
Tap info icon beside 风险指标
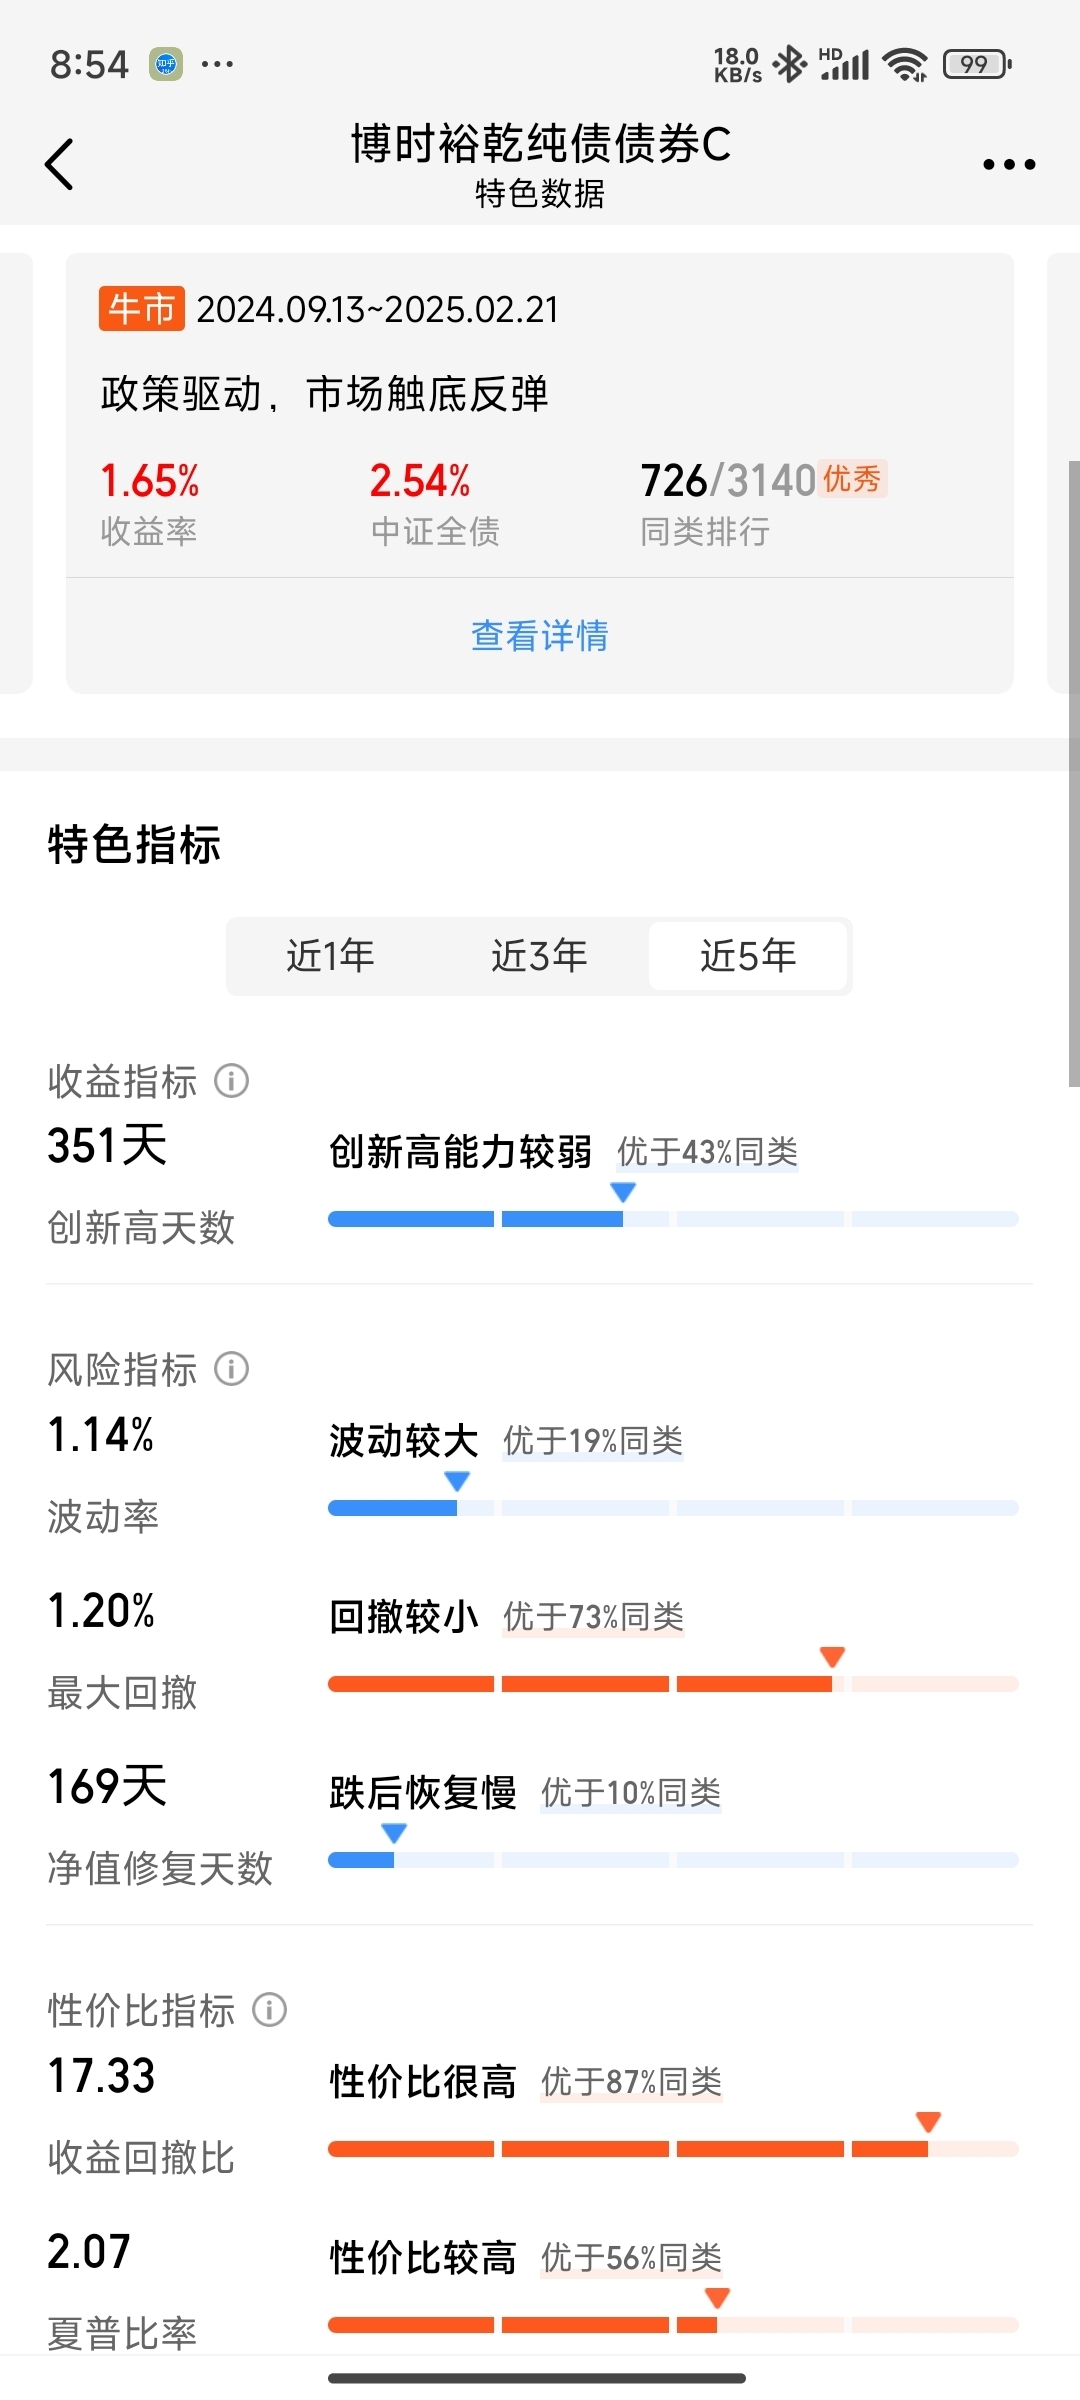click(232, 1369)
